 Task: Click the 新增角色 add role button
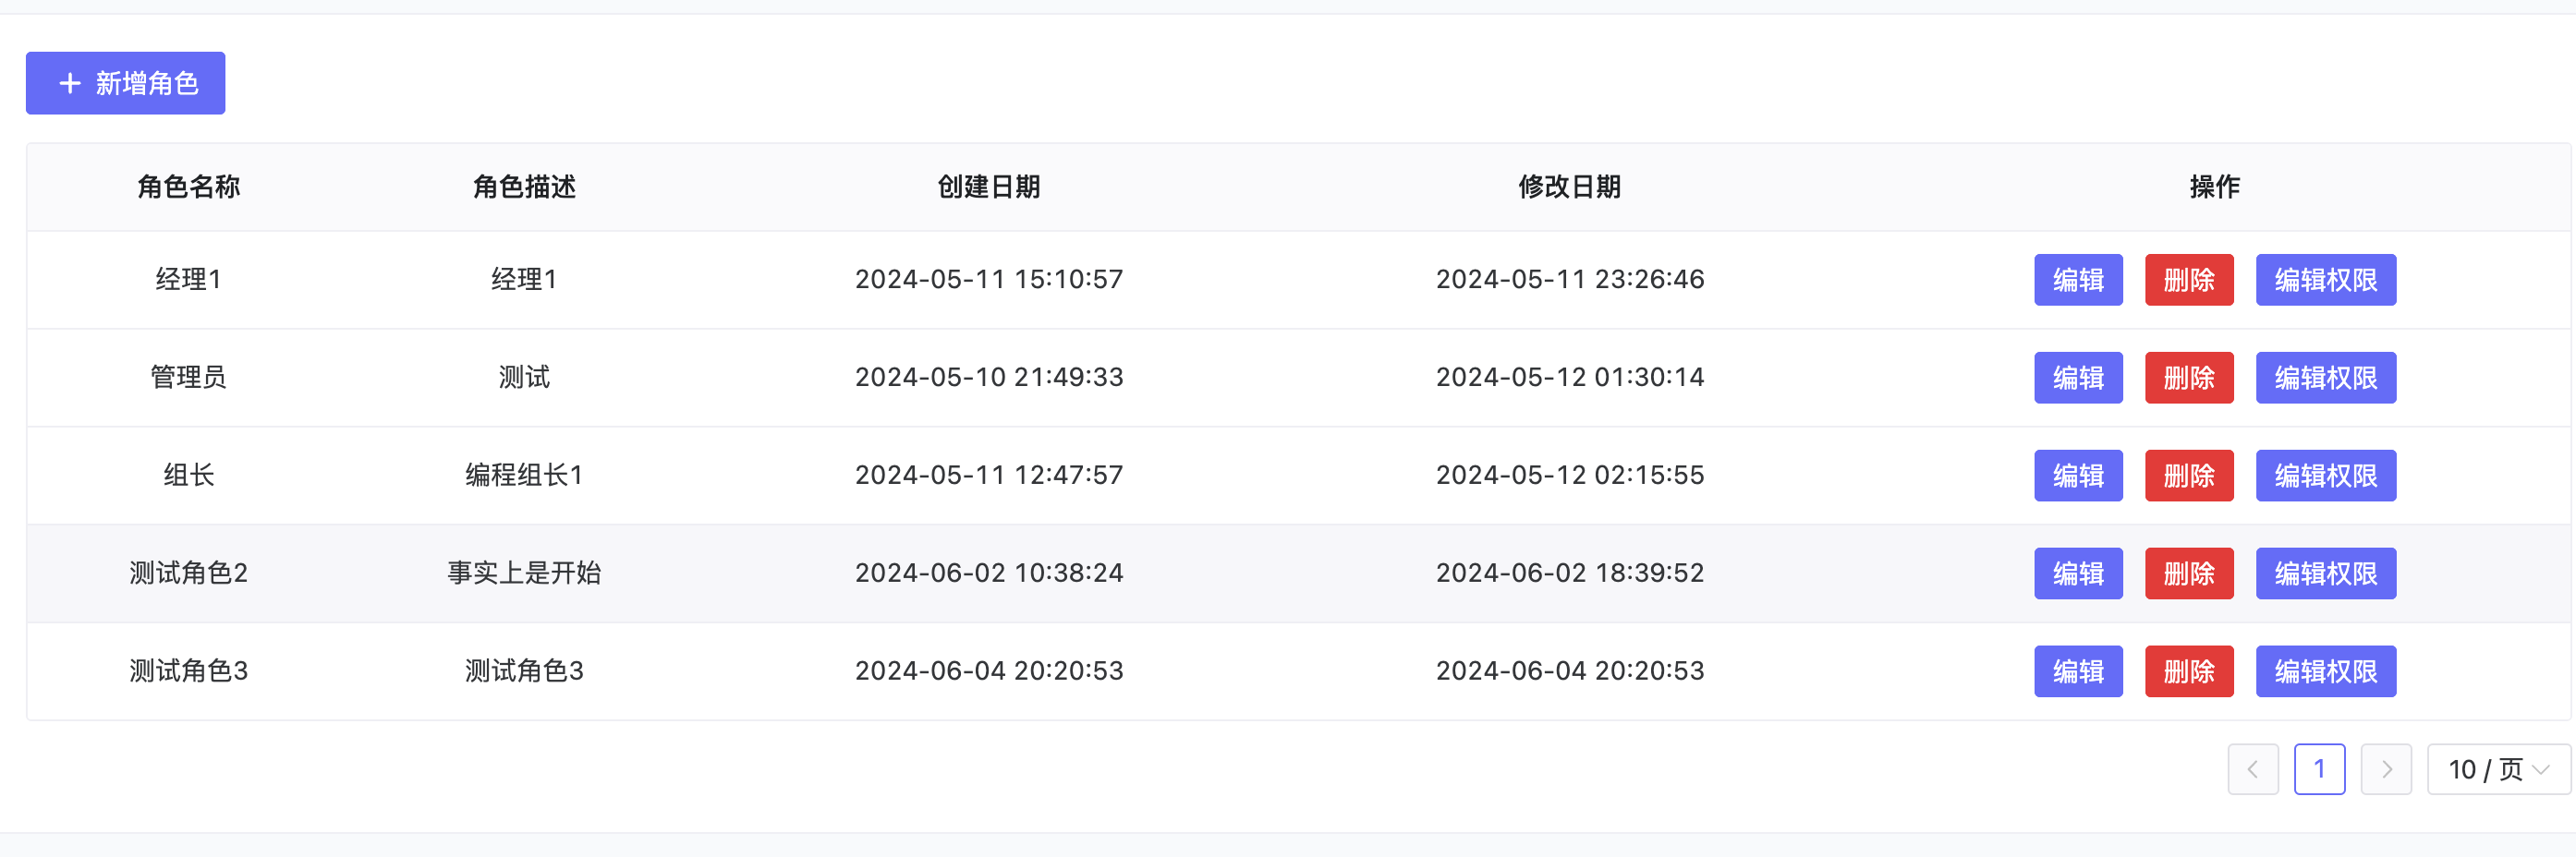pos(125,83)
